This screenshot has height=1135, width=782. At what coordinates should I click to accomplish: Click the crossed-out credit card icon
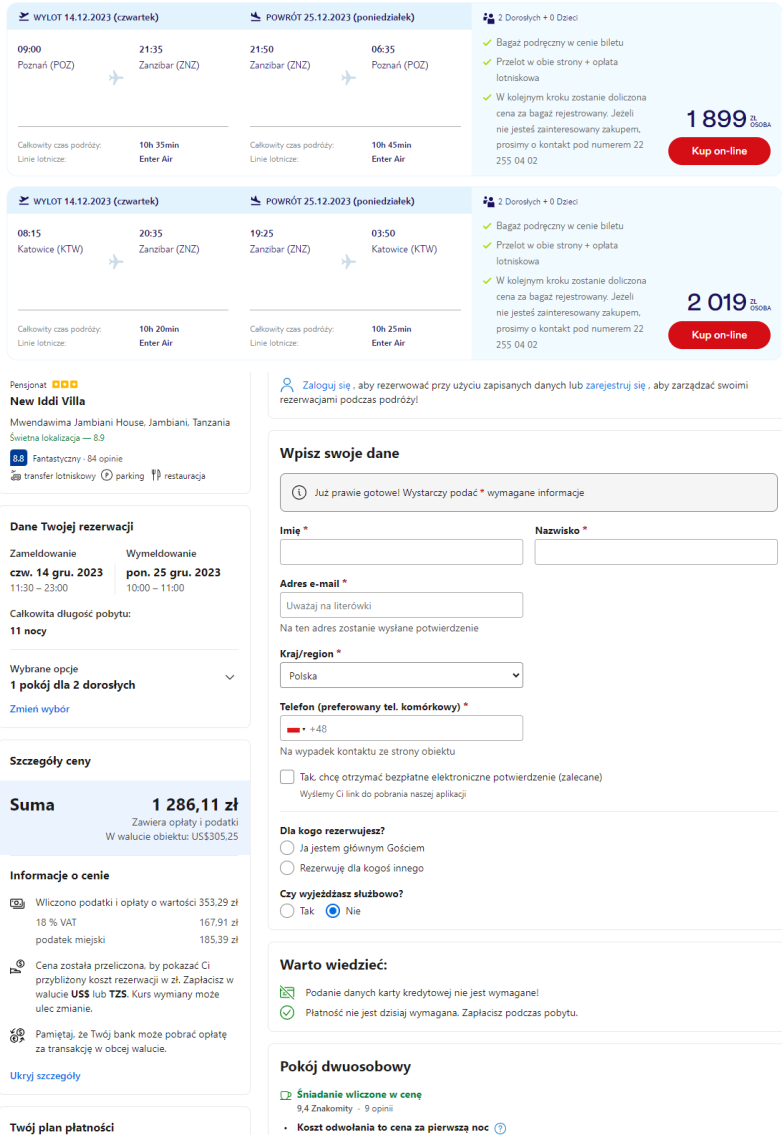click(288, 992)
